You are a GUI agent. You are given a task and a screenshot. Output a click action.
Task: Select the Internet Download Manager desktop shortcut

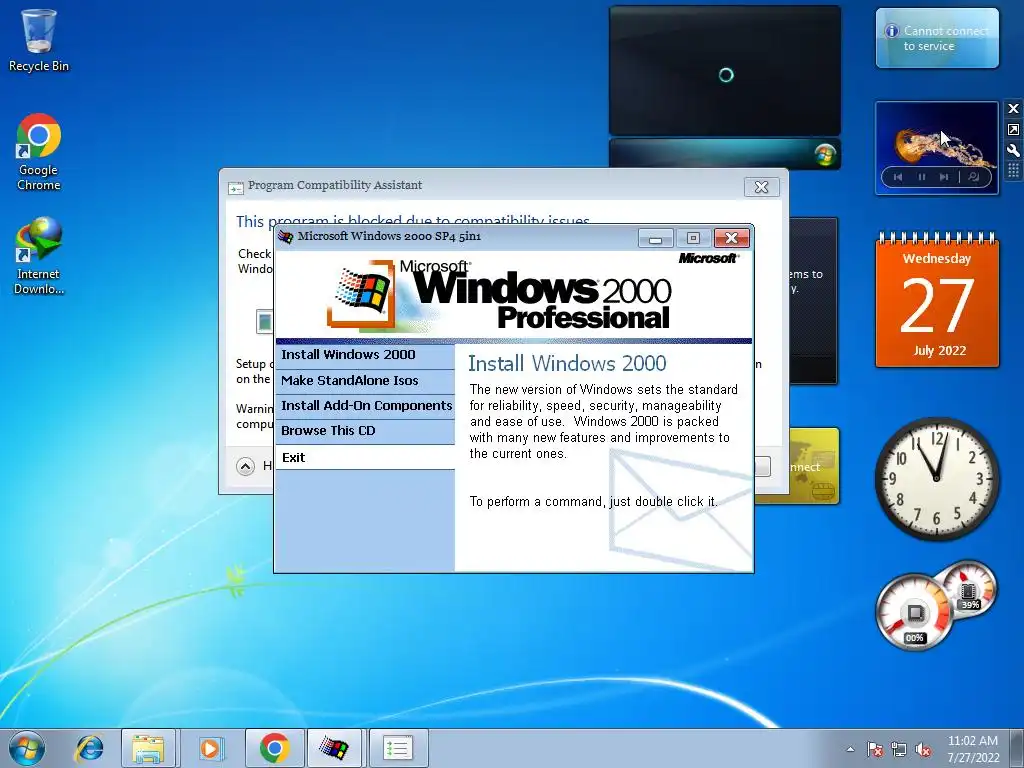39,256
